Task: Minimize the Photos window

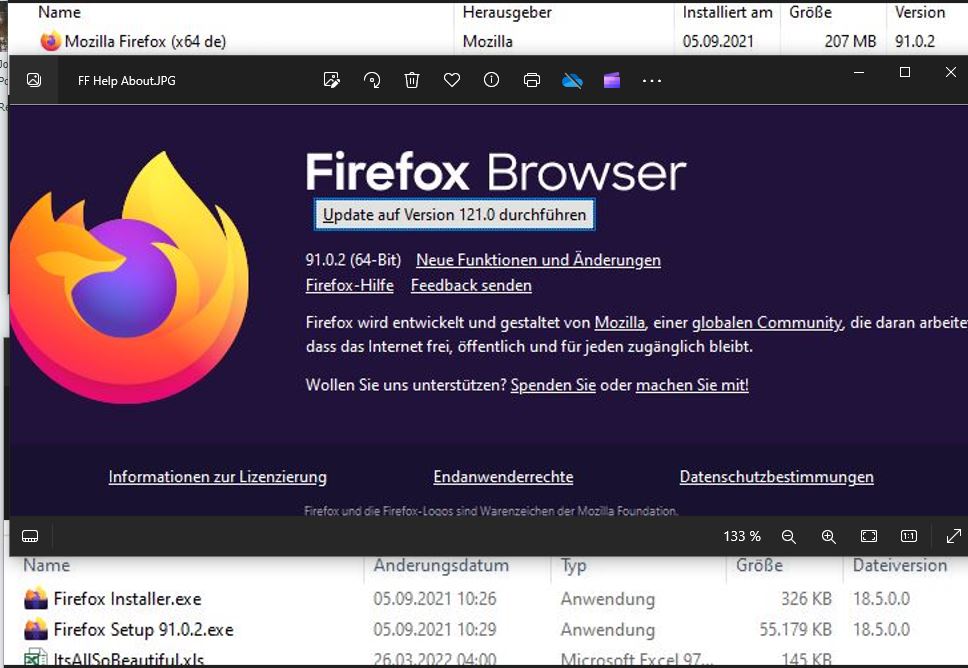Action: click(x=859, y=73)
